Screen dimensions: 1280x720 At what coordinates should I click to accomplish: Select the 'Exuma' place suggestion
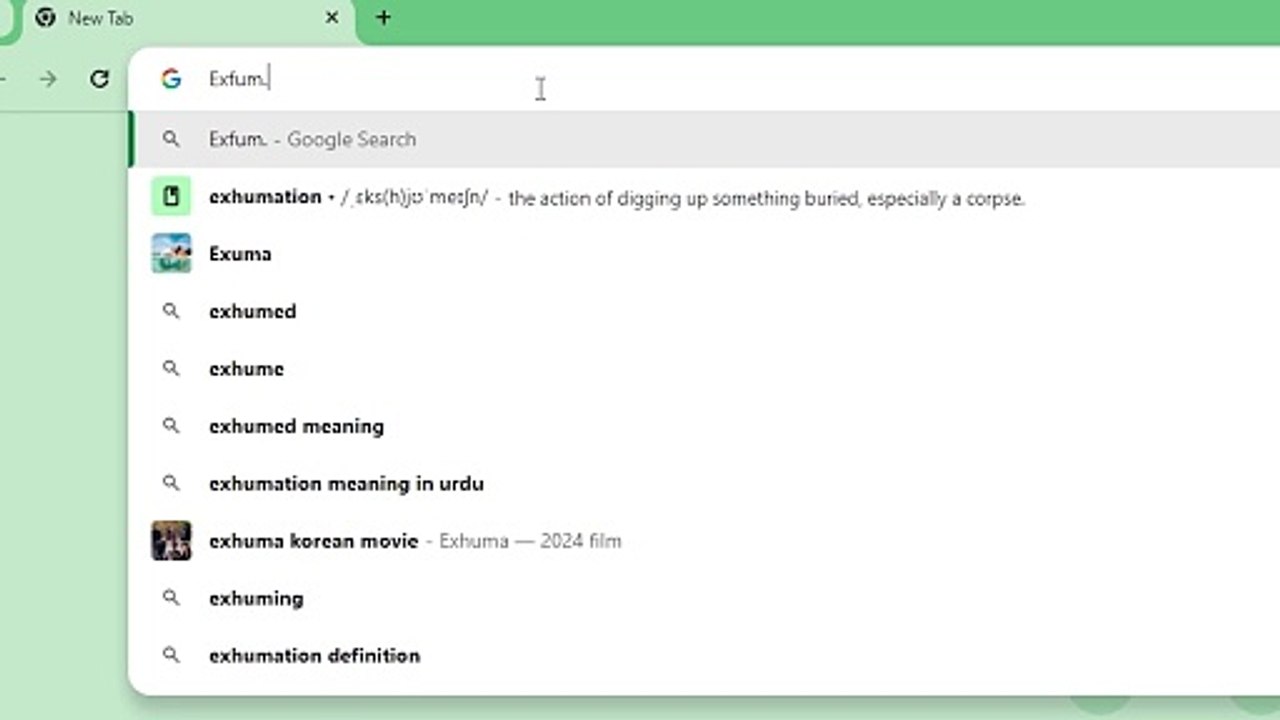click(704, 253)
